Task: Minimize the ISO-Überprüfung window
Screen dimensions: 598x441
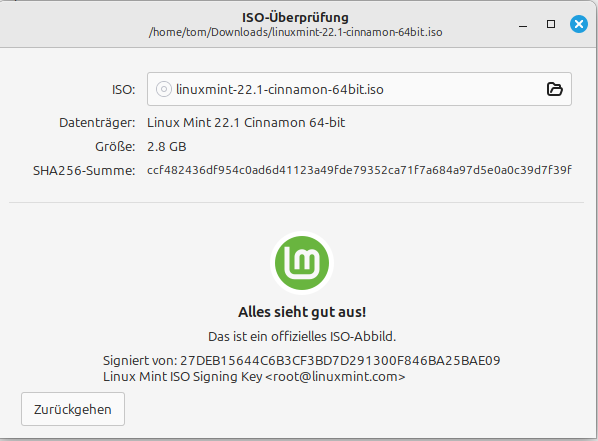Action: pyautogui.click(x=523, y=26)
